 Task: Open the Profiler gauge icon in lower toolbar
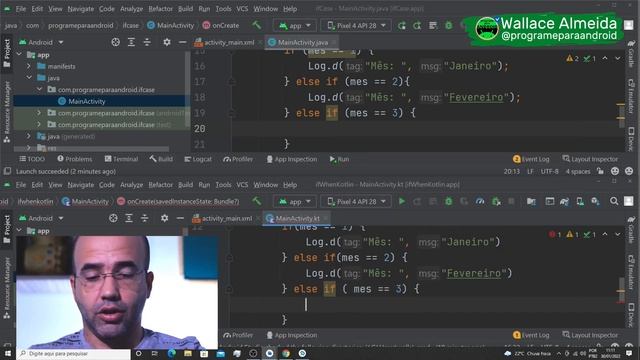[480, 201]
